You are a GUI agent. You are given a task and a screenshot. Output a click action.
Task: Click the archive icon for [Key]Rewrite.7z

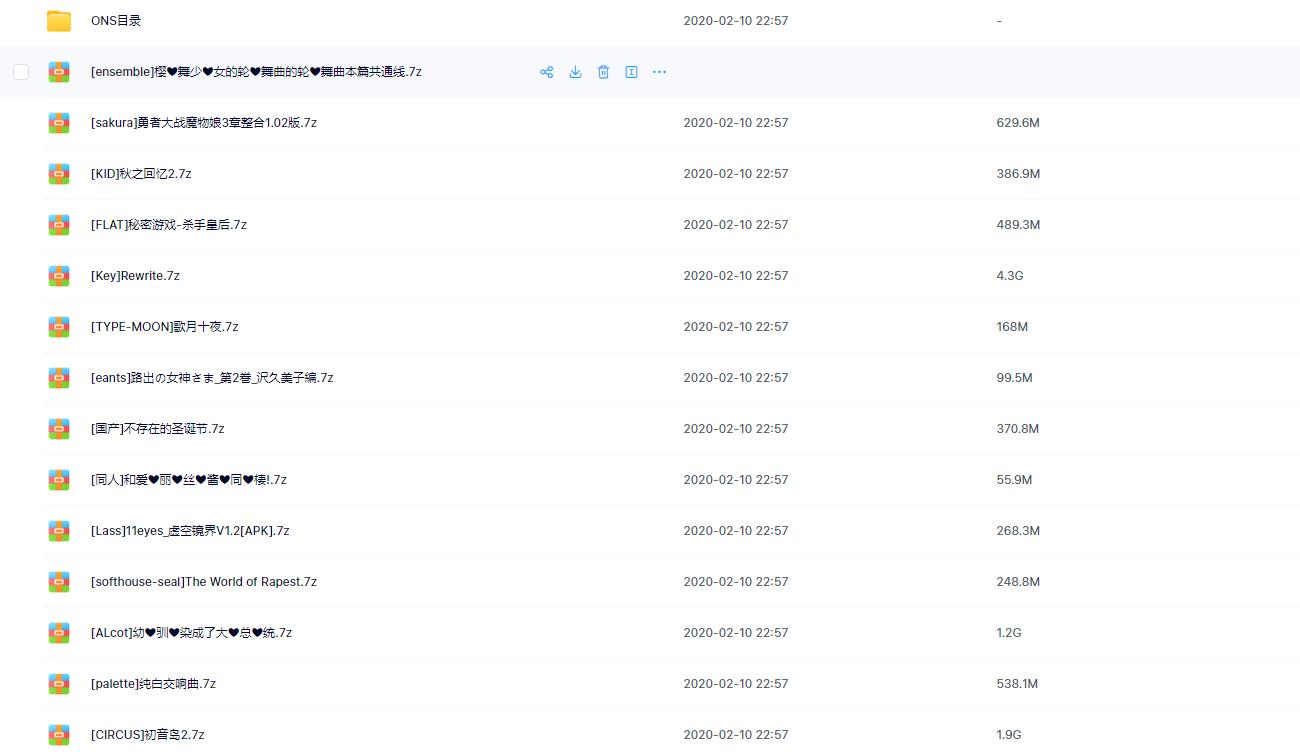59,276
